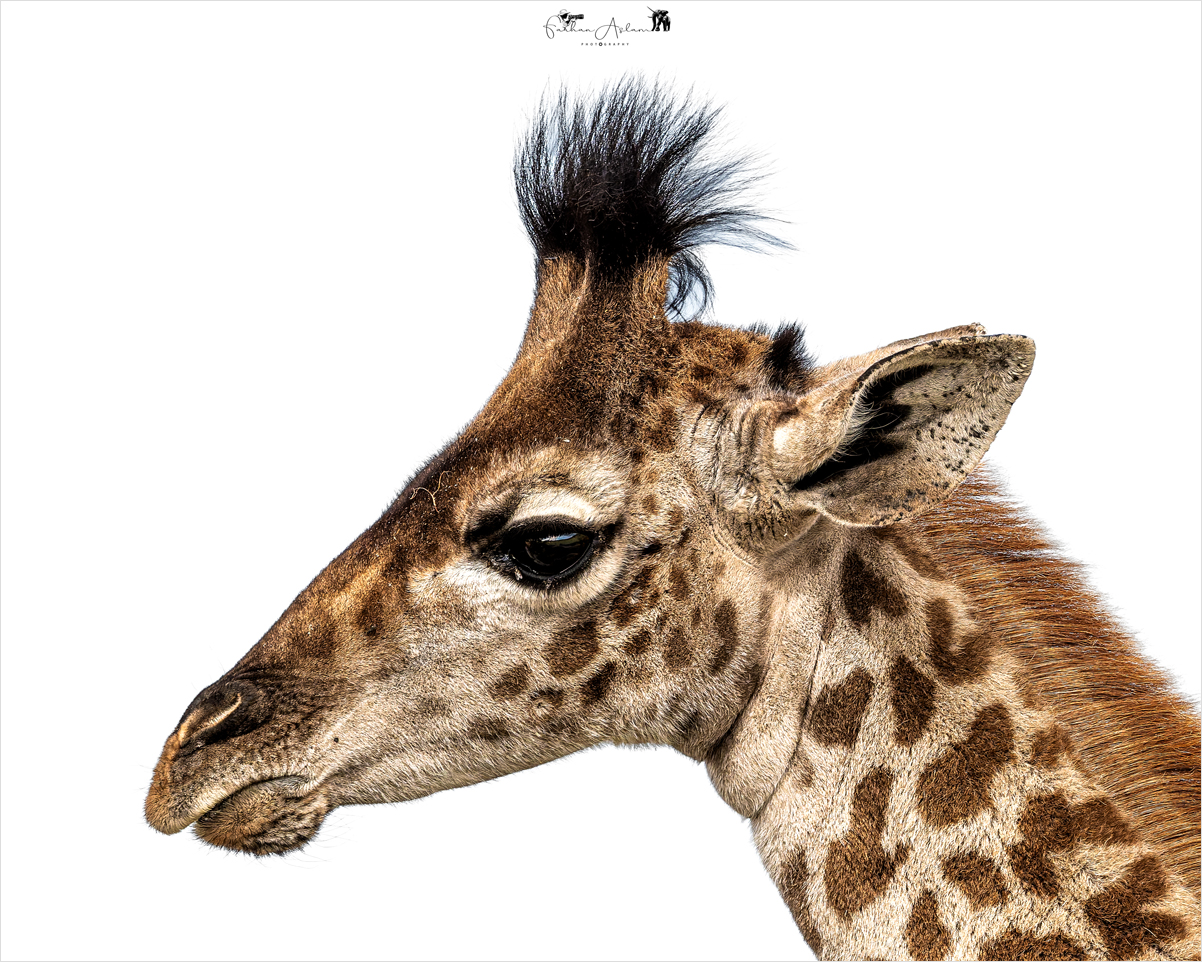Click the elephant icon in the watermark
1202x962 pixels.
tap(659, 19)
